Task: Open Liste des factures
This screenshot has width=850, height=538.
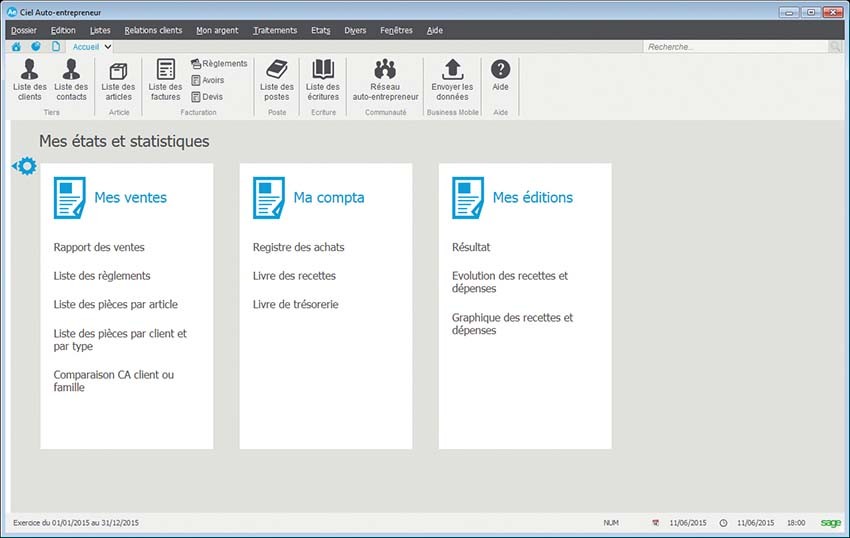Action: pyautogui.click(x=165, y=80)
